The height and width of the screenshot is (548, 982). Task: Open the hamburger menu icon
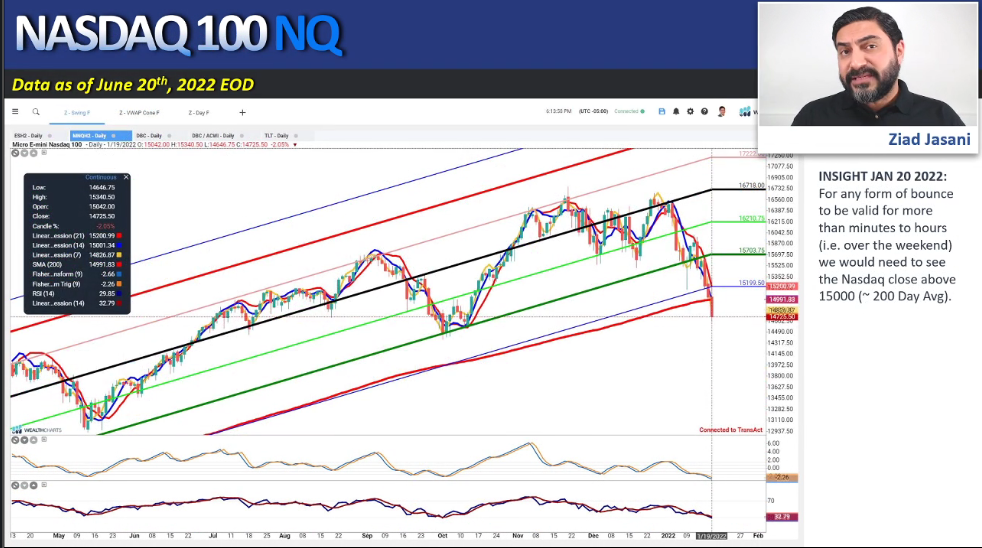coord(15,111)
